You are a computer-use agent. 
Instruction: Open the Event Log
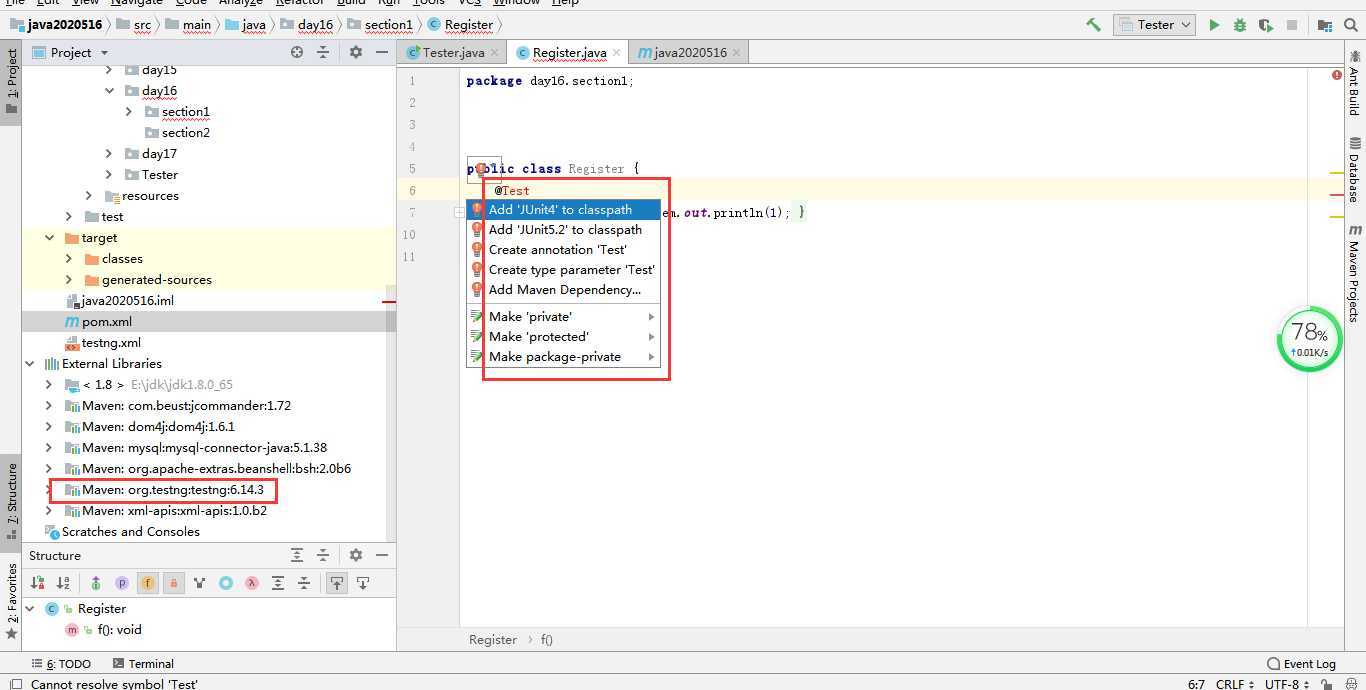coord(1301,663)
